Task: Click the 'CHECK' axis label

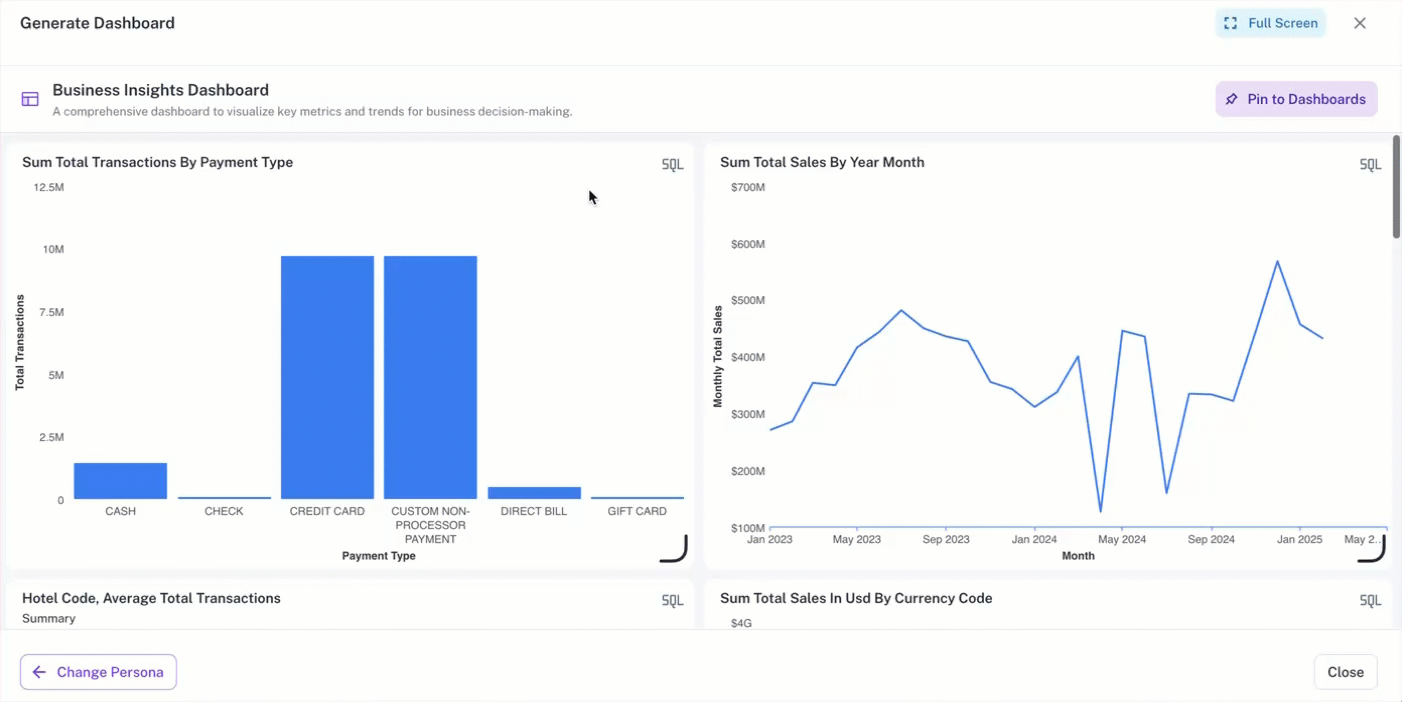Action: point(224,511)
